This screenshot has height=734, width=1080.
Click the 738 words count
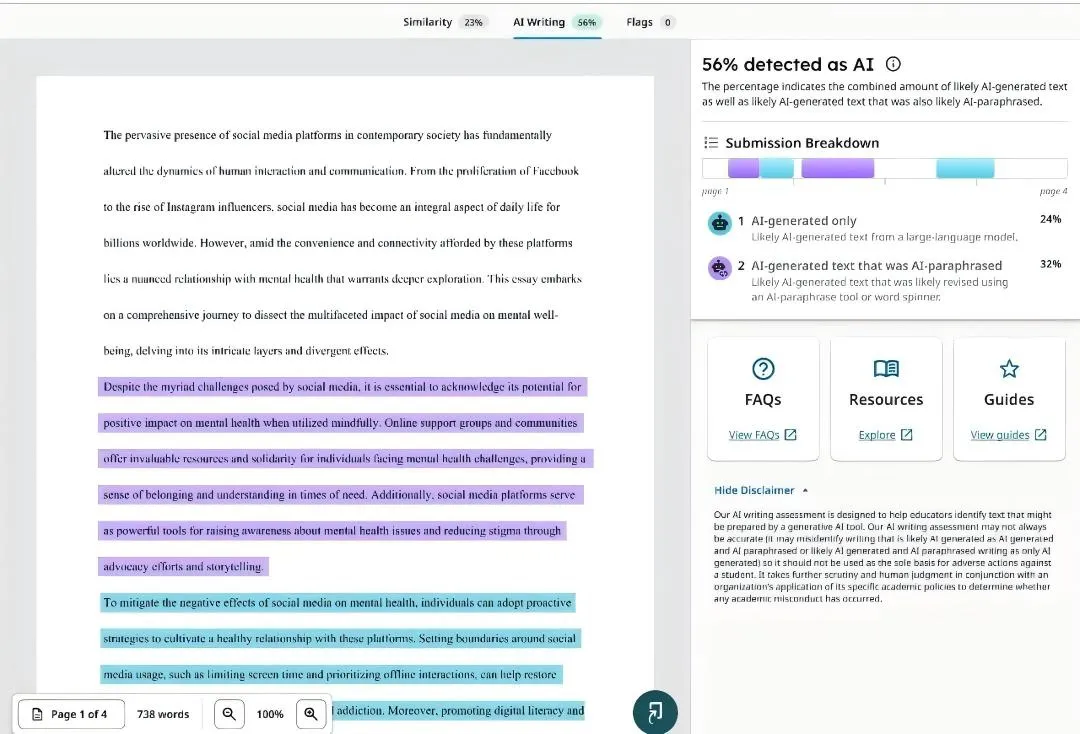click(x=163, y=715)
